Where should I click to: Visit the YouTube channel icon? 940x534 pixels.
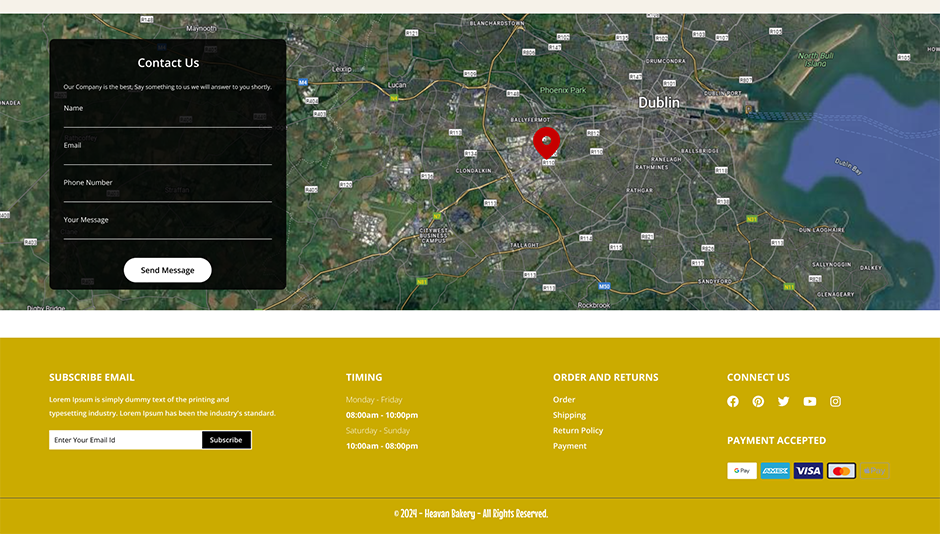(x=809, y=402)
